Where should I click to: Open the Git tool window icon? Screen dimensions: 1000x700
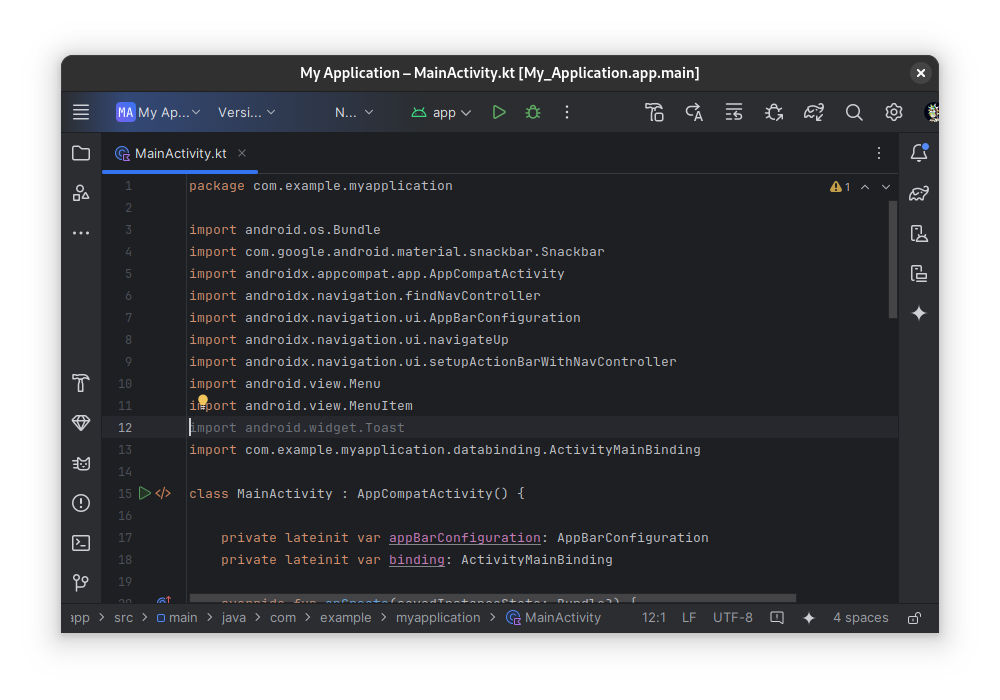[x=81, y=583]
